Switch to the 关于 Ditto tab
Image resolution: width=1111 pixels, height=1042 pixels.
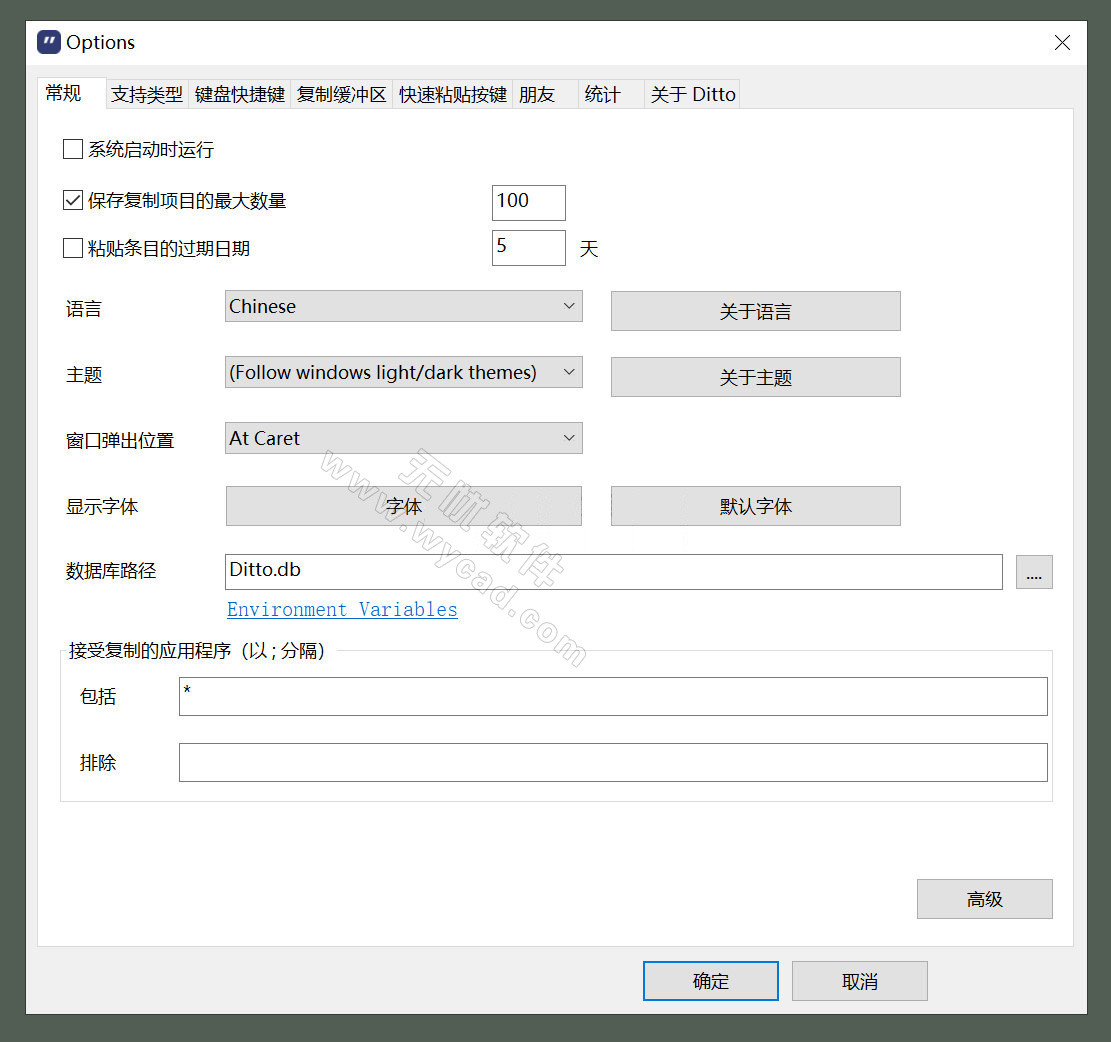692,95
